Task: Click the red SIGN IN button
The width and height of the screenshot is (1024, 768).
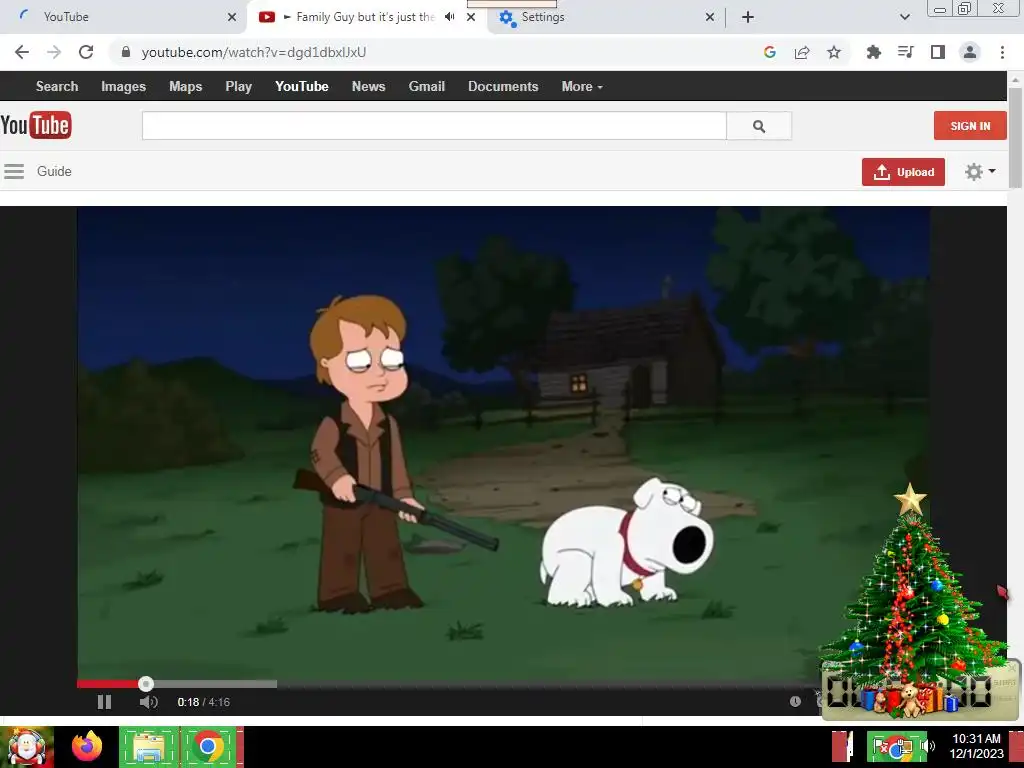Action: point(970,125)
